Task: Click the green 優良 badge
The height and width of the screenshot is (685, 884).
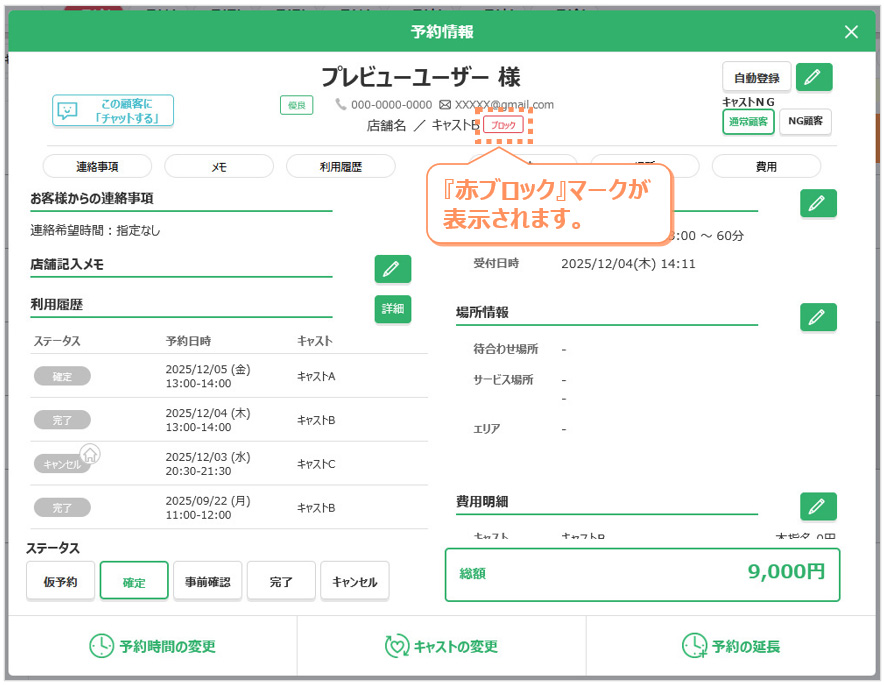Action: pos(296,105)
